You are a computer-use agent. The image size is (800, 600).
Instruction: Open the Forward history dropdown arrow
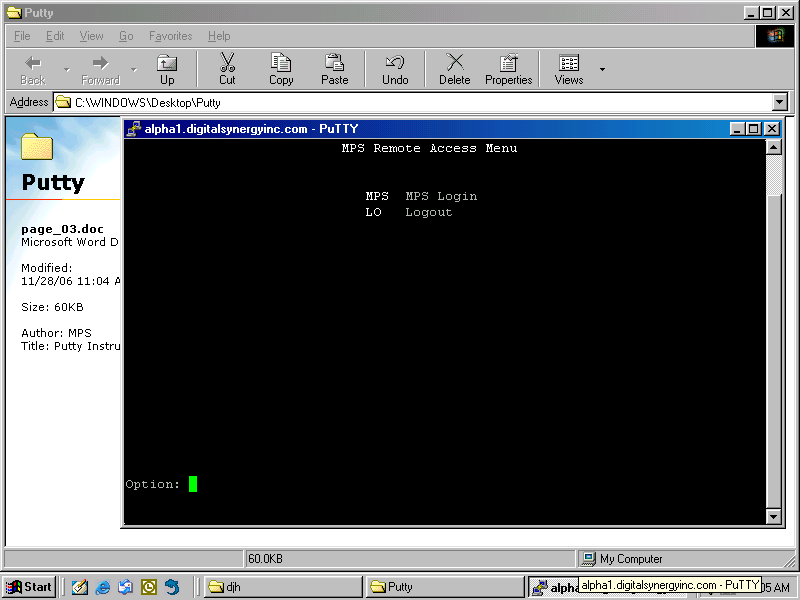(x=134, y=69)
